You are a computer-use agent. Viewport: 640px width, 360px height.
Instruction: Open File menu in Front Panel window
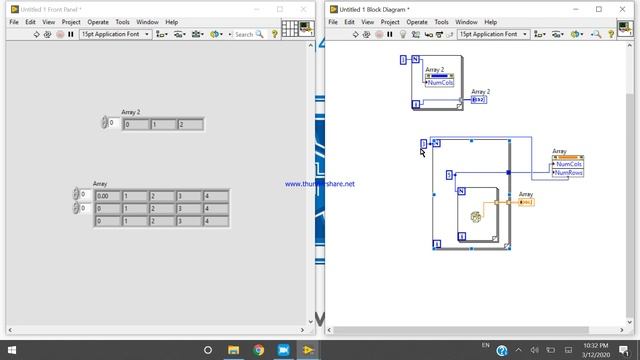click(x=14, y=22)
